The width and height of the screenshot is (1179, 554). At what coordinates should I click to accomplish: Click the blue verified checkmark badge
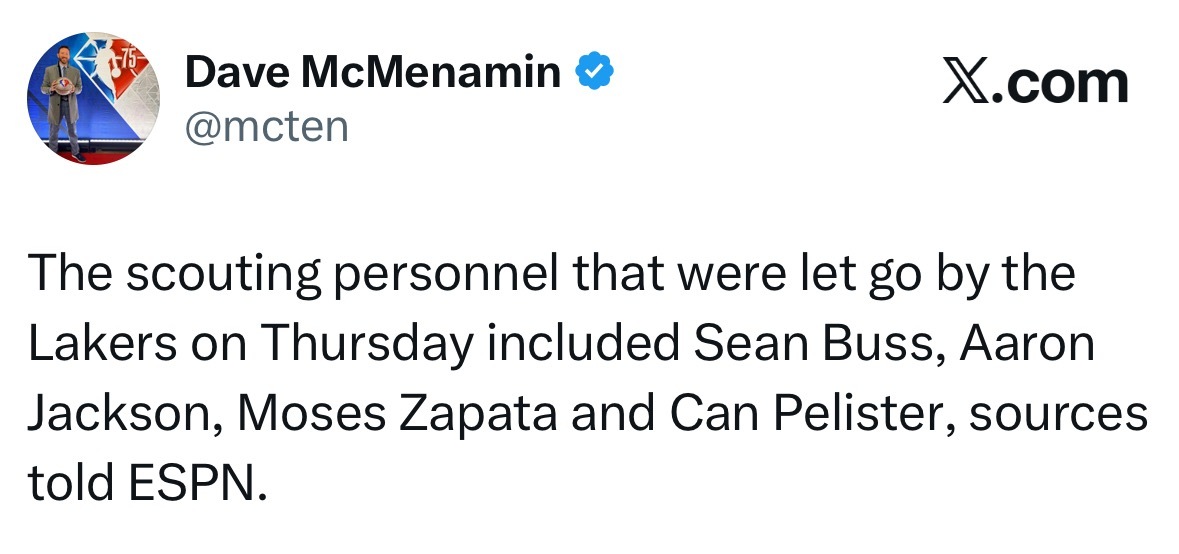(x=596, y=72)
